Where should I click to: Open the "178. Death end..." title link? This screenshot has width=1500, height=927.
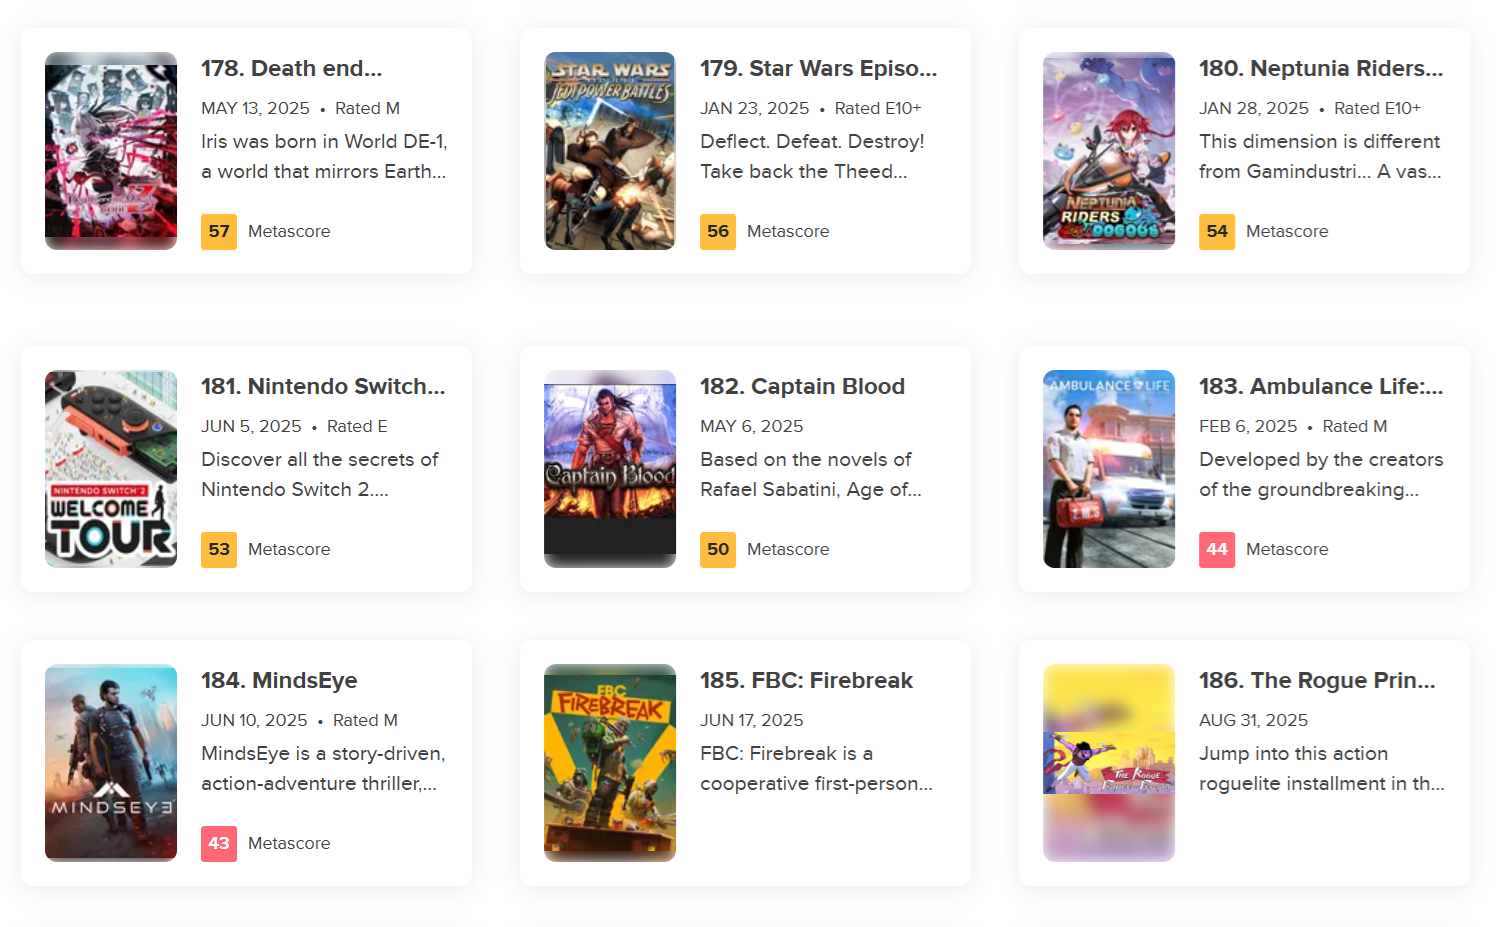(x=291, y=68)
